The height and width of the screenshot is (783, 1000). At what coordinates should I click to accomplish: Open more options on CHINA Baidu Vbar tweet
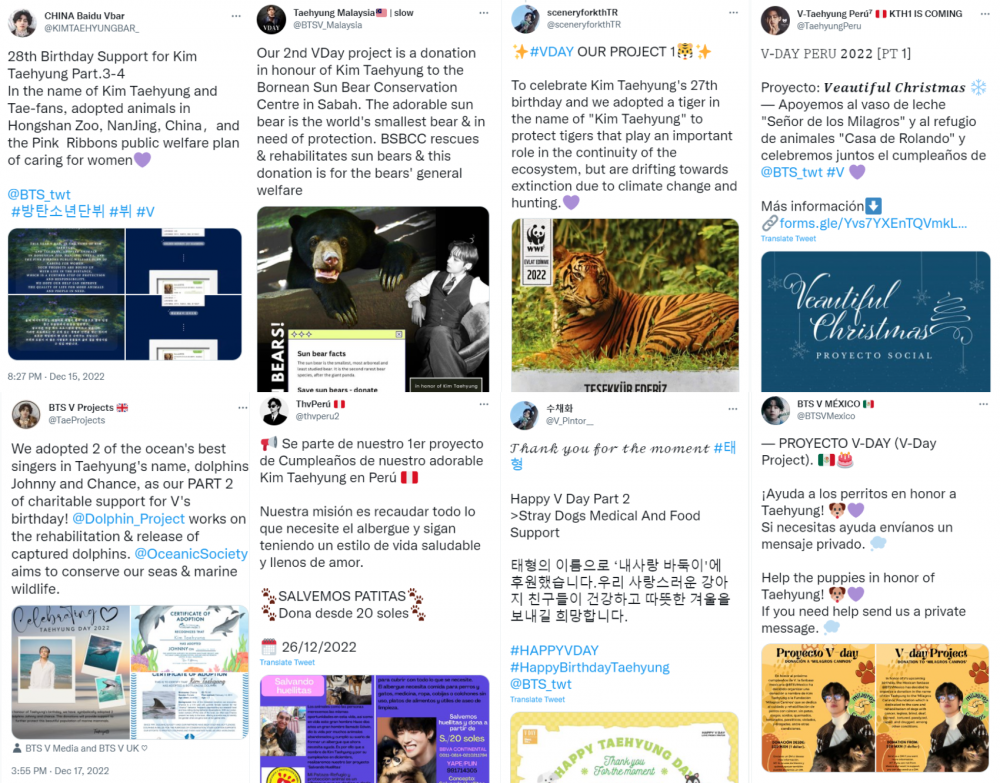coord(236,16)
